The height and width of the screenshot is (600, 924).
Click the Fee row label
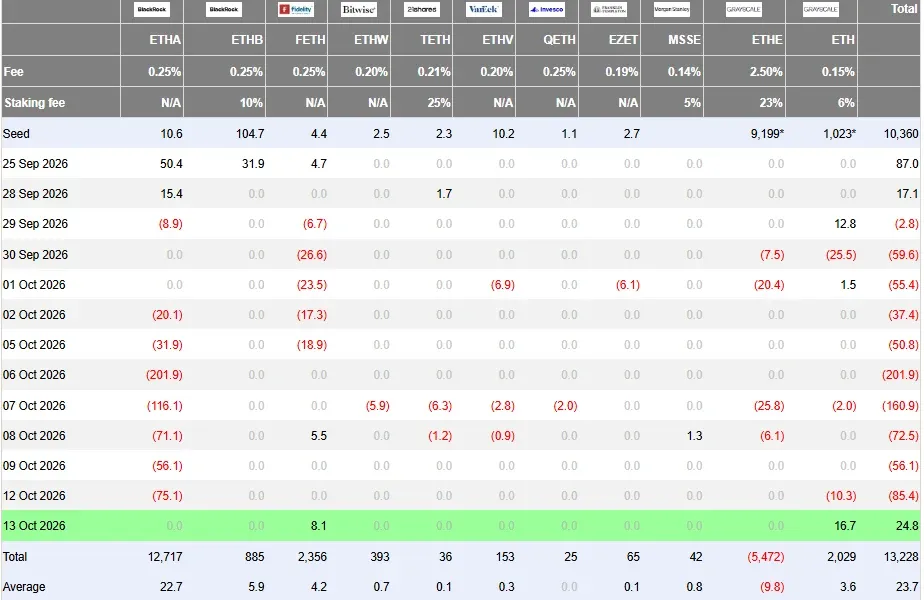pos(14,71)
